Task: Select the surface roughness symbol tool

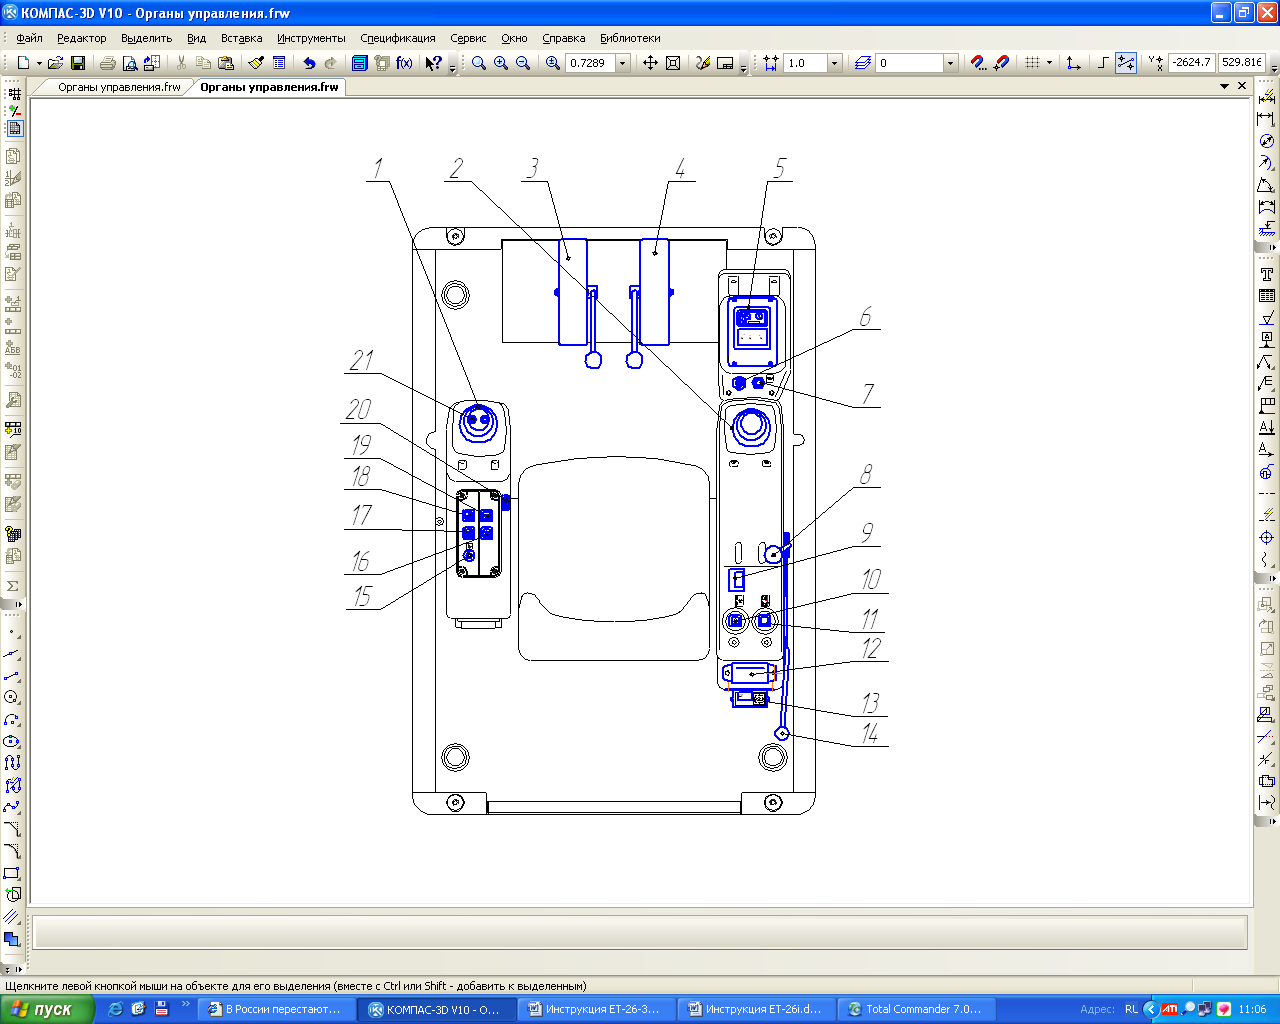Action: tap(1267, 318)
